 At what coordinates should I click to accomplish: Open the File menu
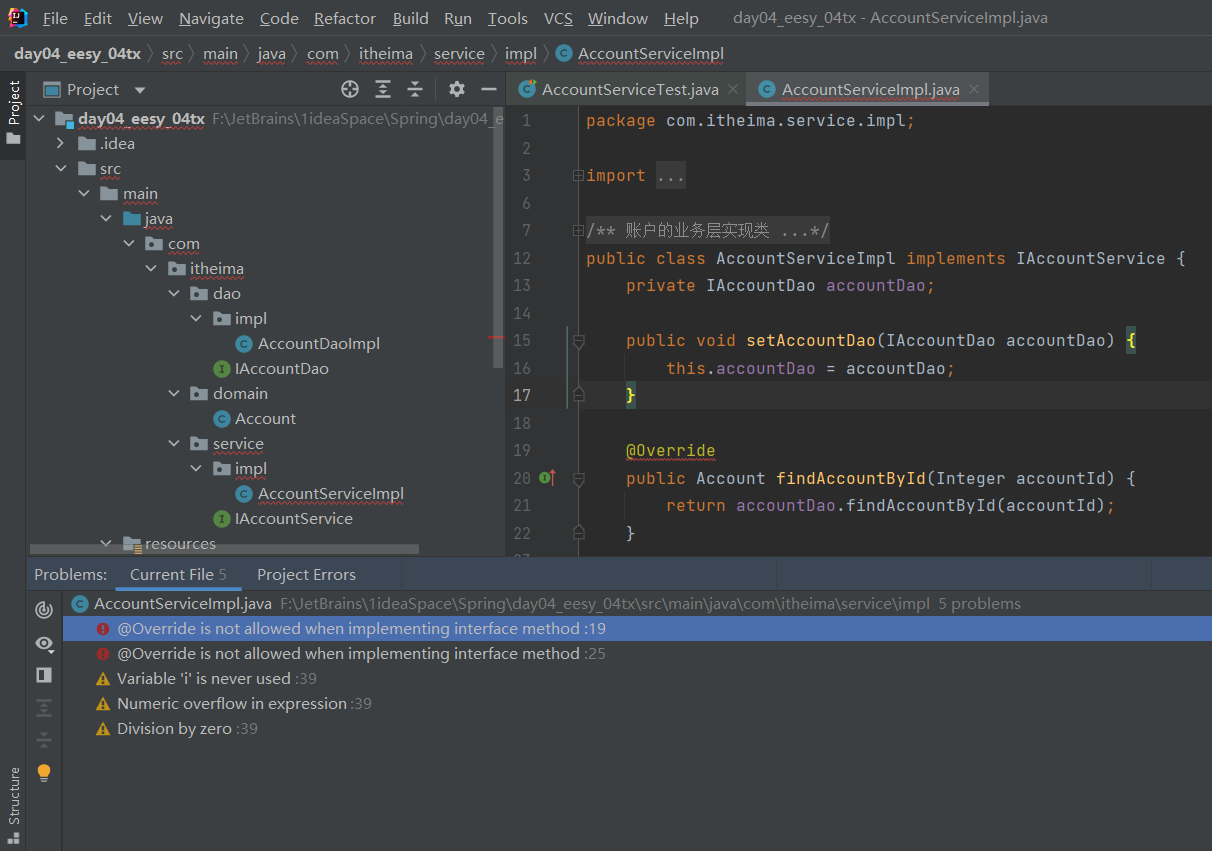(55, 18)
